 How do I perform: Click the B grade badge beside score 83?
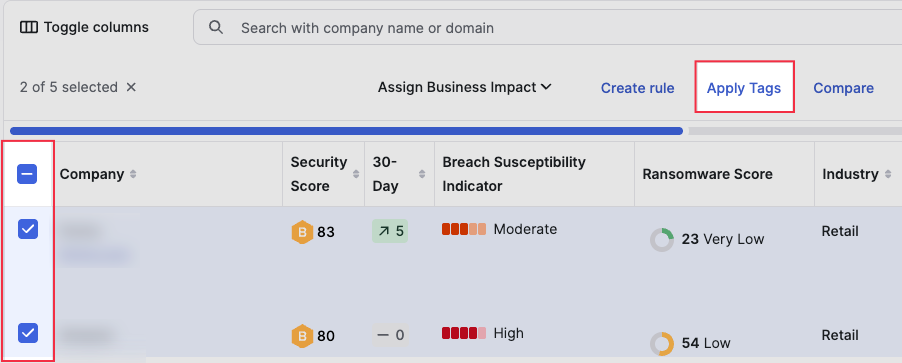[x=302, y=232]
